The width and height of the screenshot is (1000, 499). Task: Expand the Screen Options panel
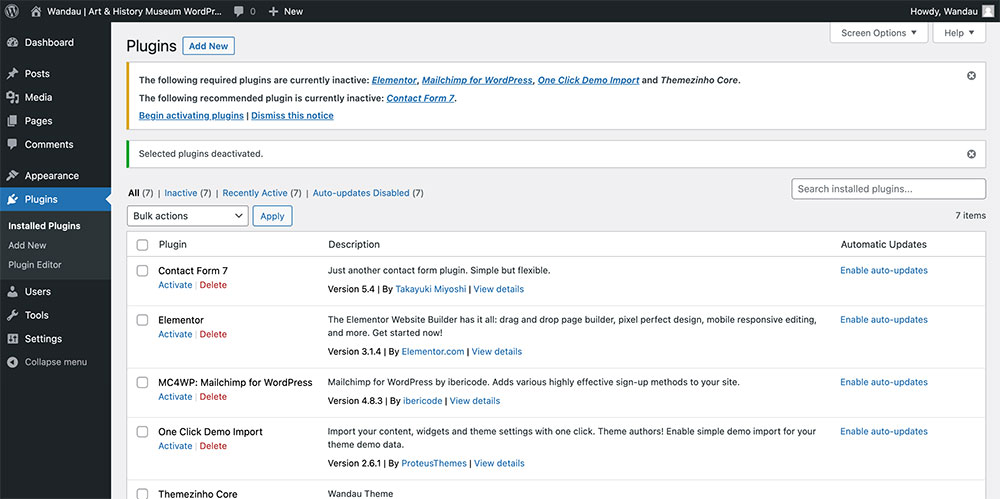(879, 33)
